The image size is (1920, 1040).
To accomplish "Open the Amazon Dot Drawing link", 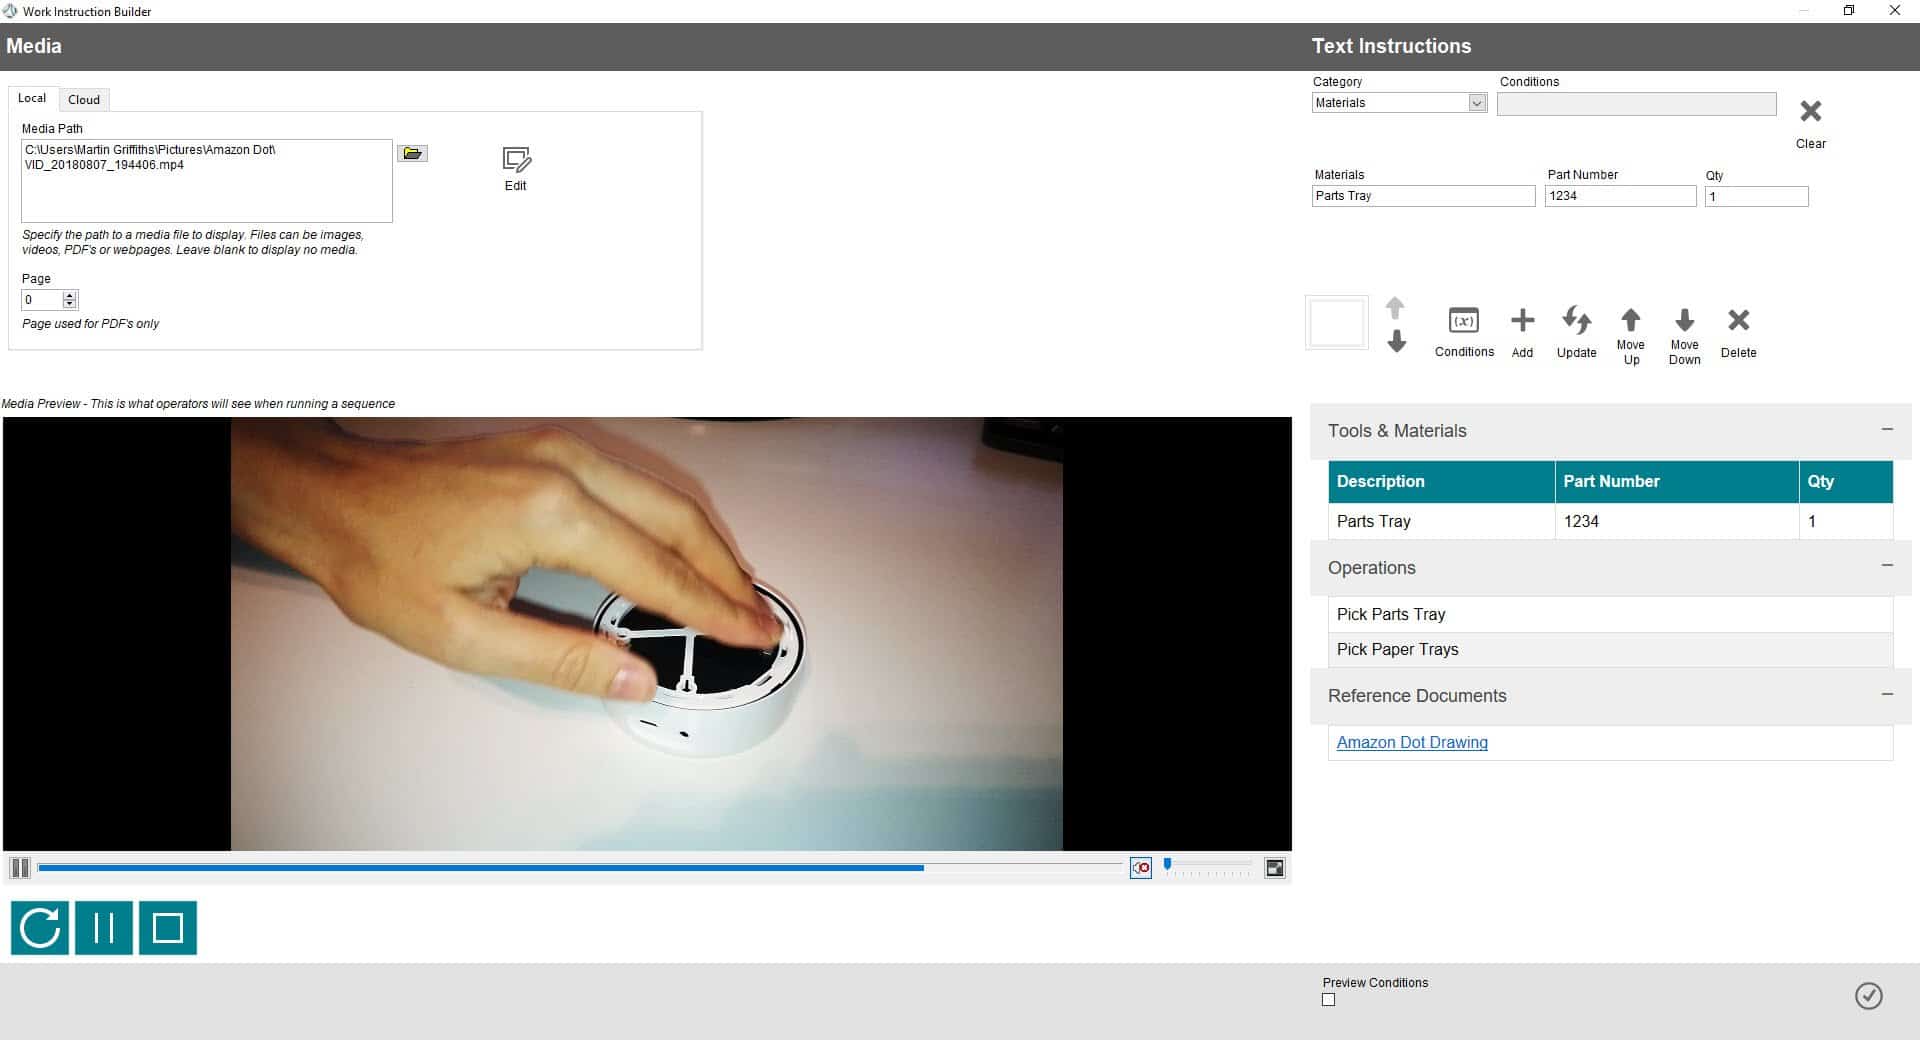I will click(1411, 742).
